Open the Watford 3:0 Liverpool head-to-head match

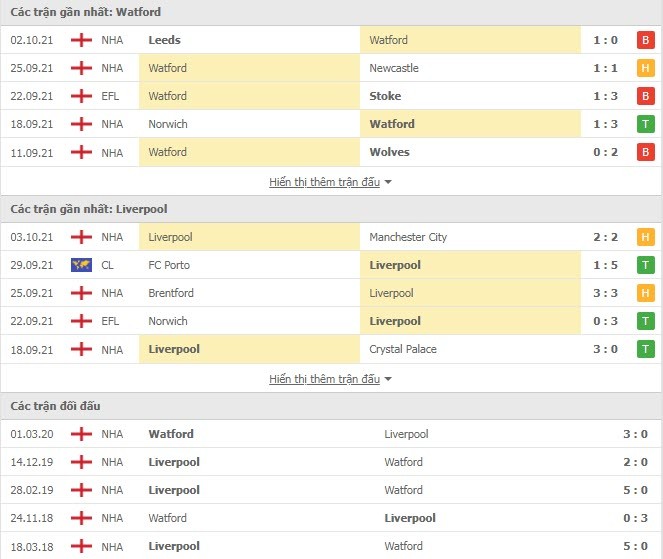point(331,434)
